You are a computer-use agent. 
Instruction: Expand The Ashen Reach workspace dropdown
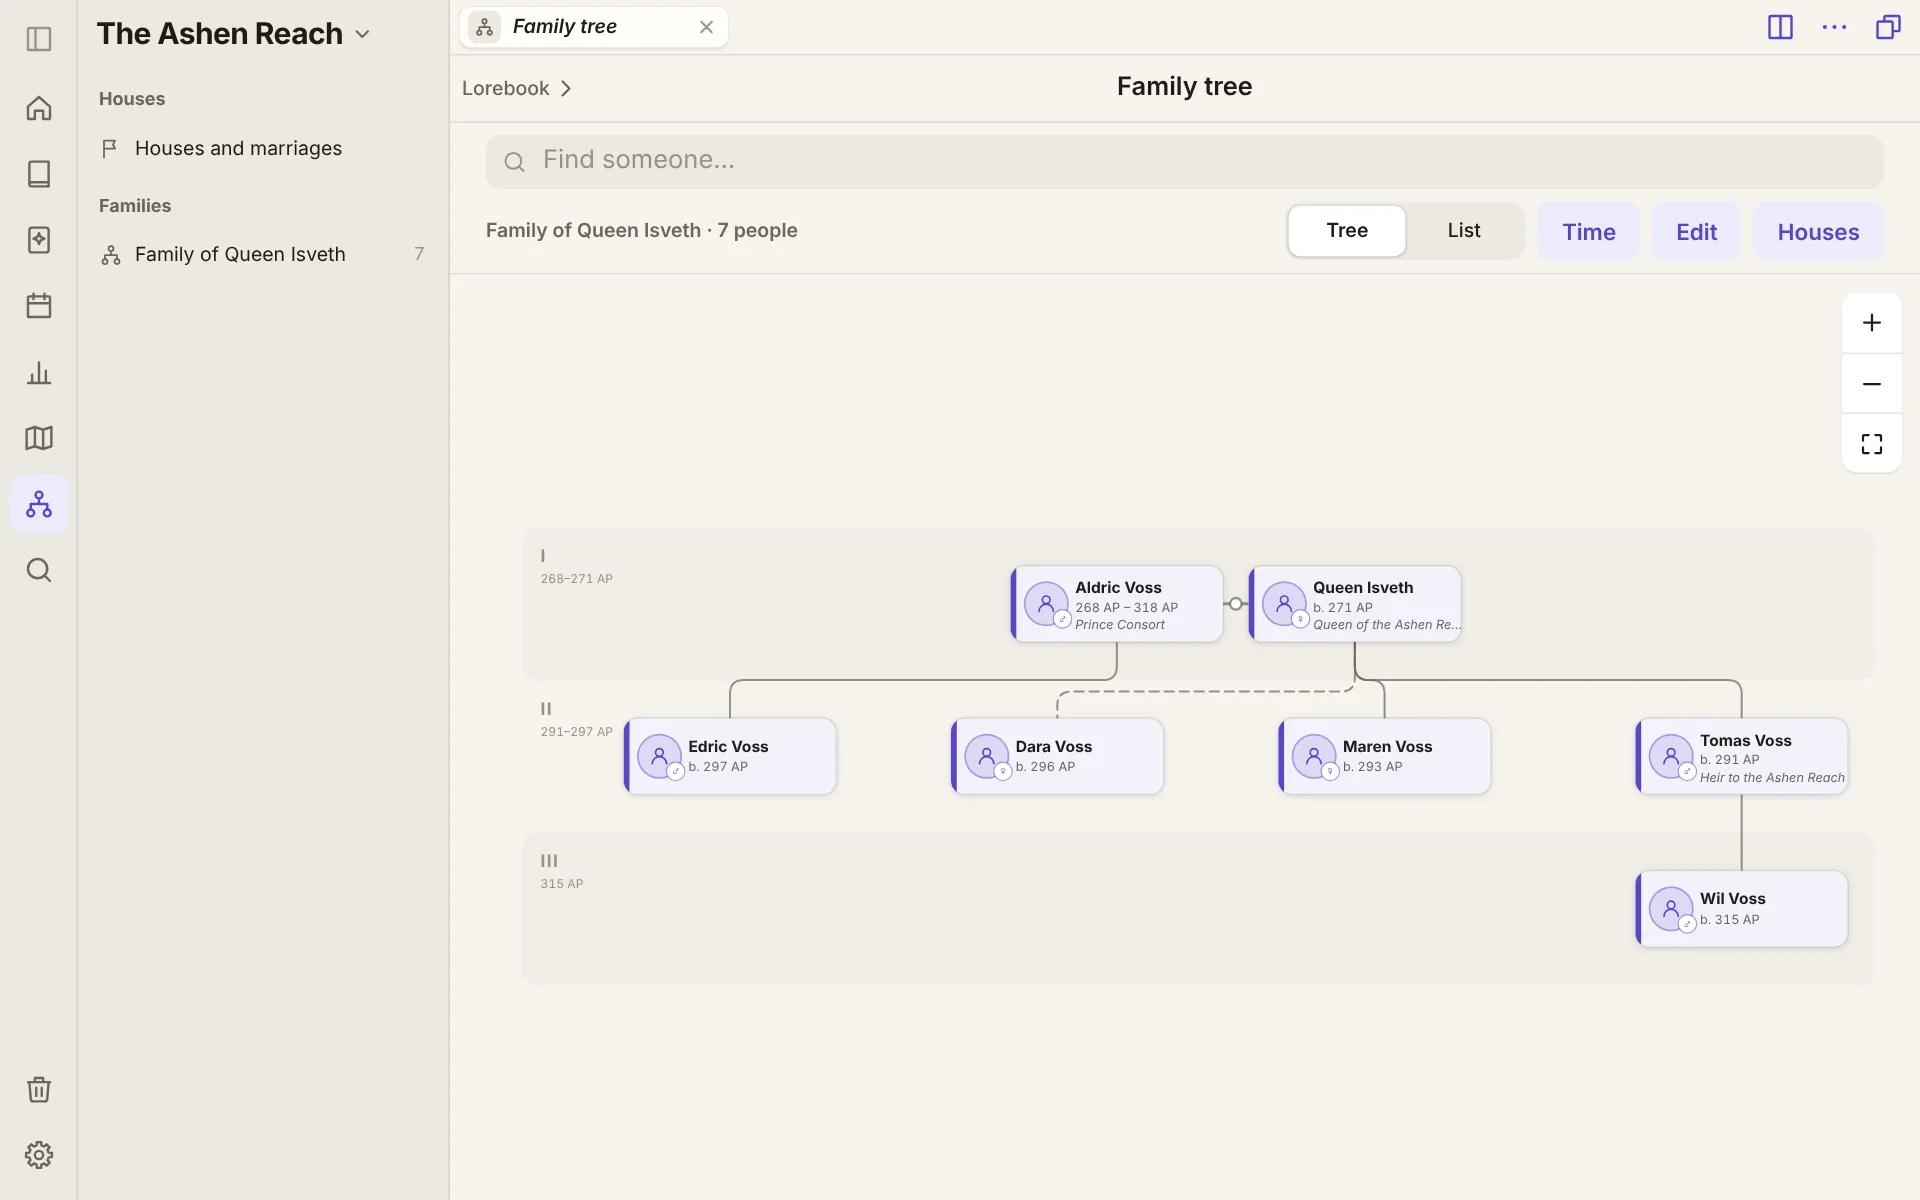coord(363,34)
